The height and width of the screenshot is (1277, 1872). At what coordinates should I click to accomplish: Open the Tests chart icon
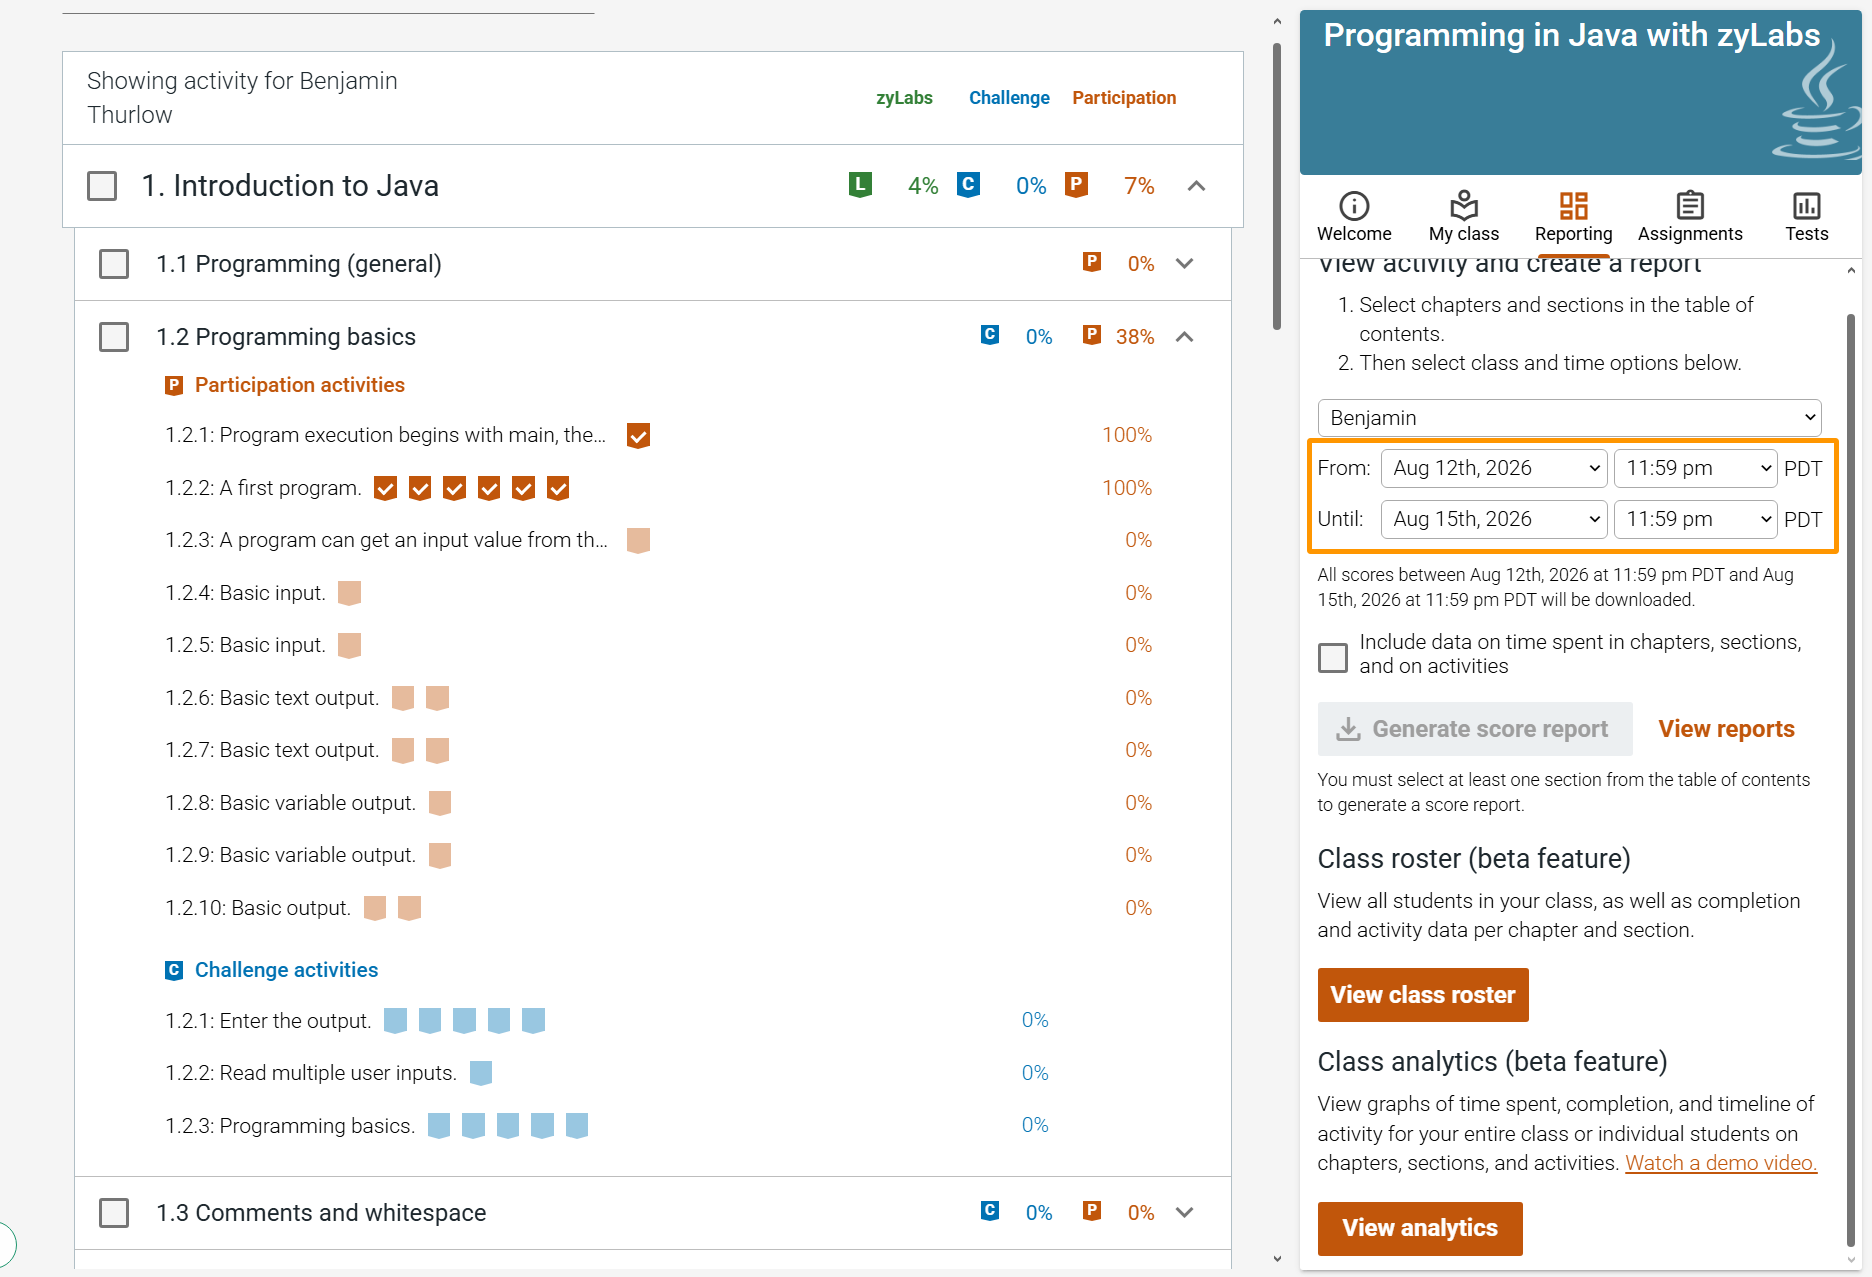coord(1807,206)
